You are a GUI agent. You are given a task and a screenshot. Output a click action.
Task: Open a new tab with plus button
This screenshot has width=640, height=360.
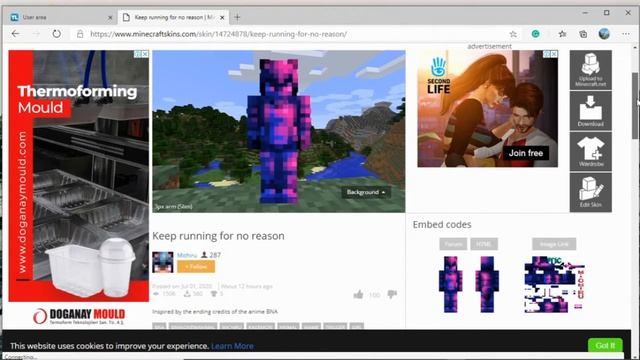click(237, 17)
